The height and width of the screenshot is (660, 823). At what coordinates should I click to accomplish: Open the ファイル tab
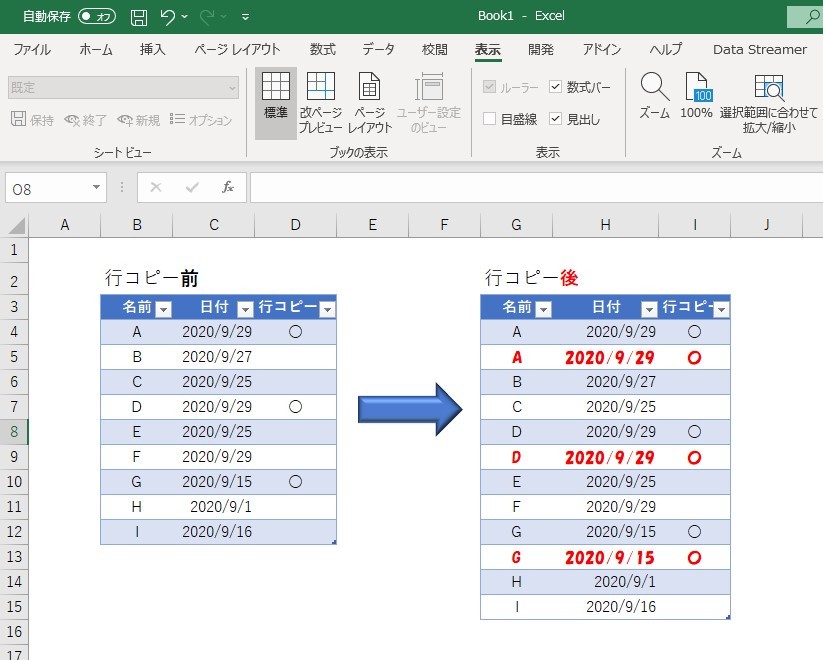click(32, 49)
